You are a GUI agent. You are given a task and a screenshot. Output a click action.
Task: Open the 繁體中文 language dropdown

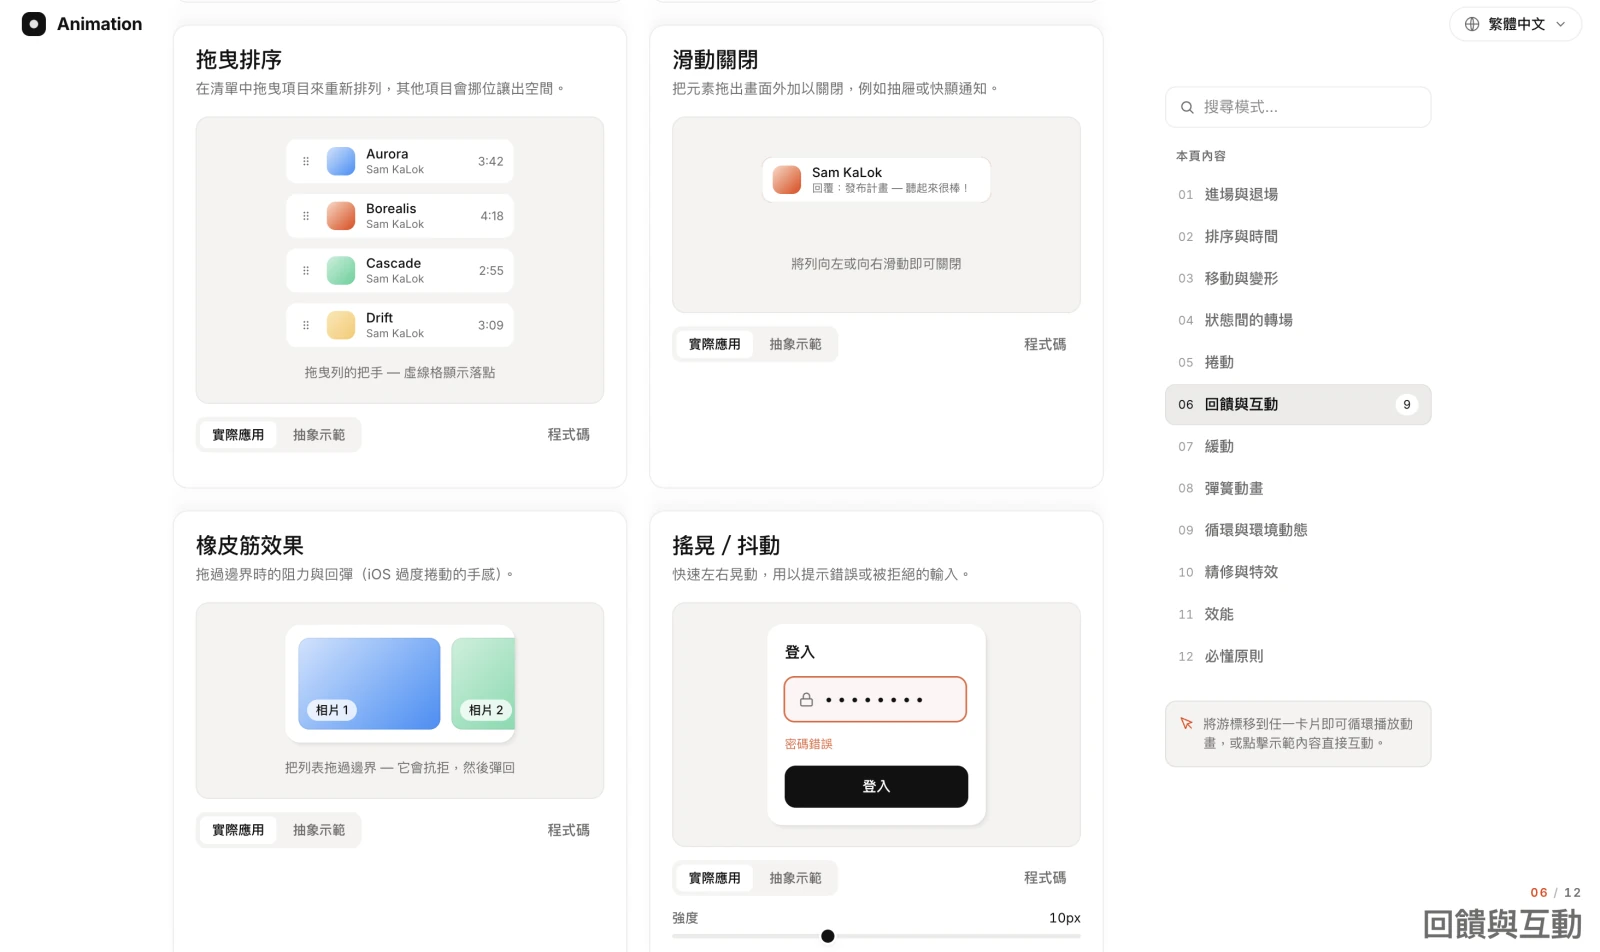(1515, 24)
